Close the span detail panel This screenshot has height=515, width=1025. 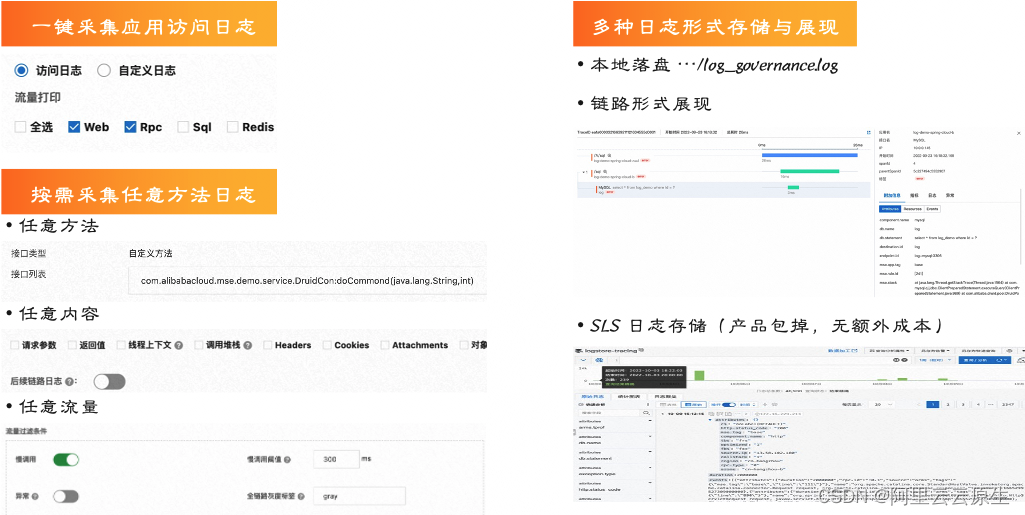1018,133
